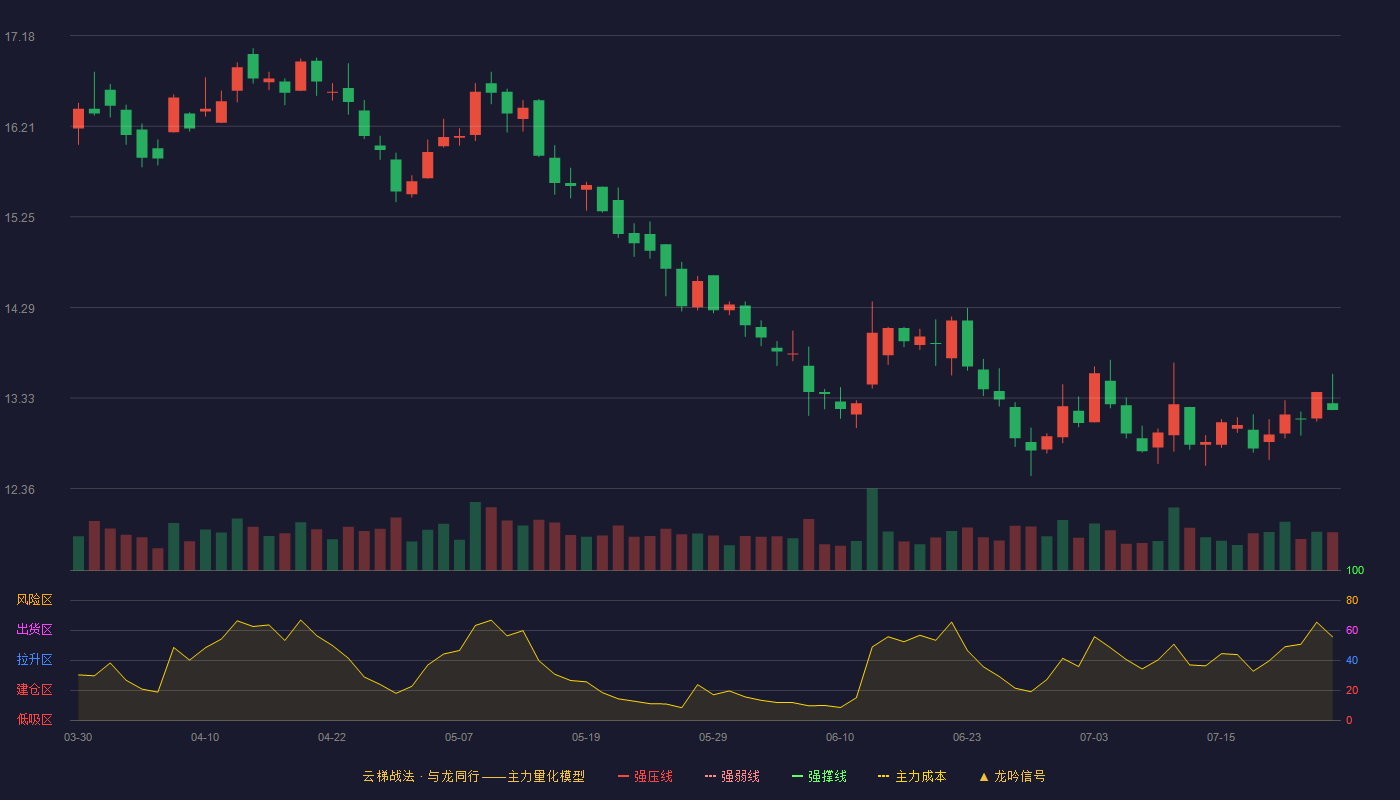Toggle the 强弱线 legend item
Viewport: 1400px width, 800px height.
pos(732,776)
